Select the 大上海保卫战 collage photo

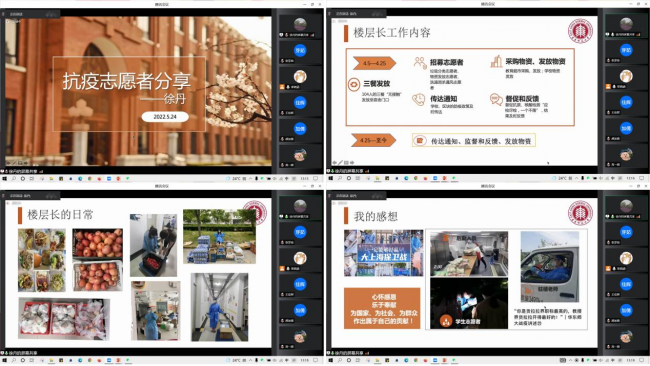point(383,253)
